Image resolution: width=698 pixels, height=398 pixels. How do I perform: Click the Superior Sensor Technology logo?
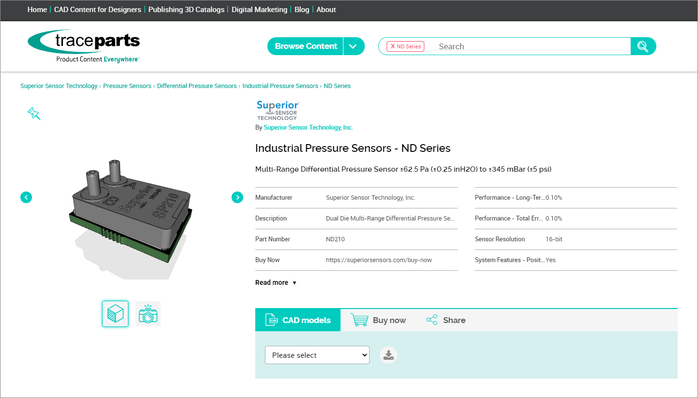pyautogui.click(x=277, y=110)
